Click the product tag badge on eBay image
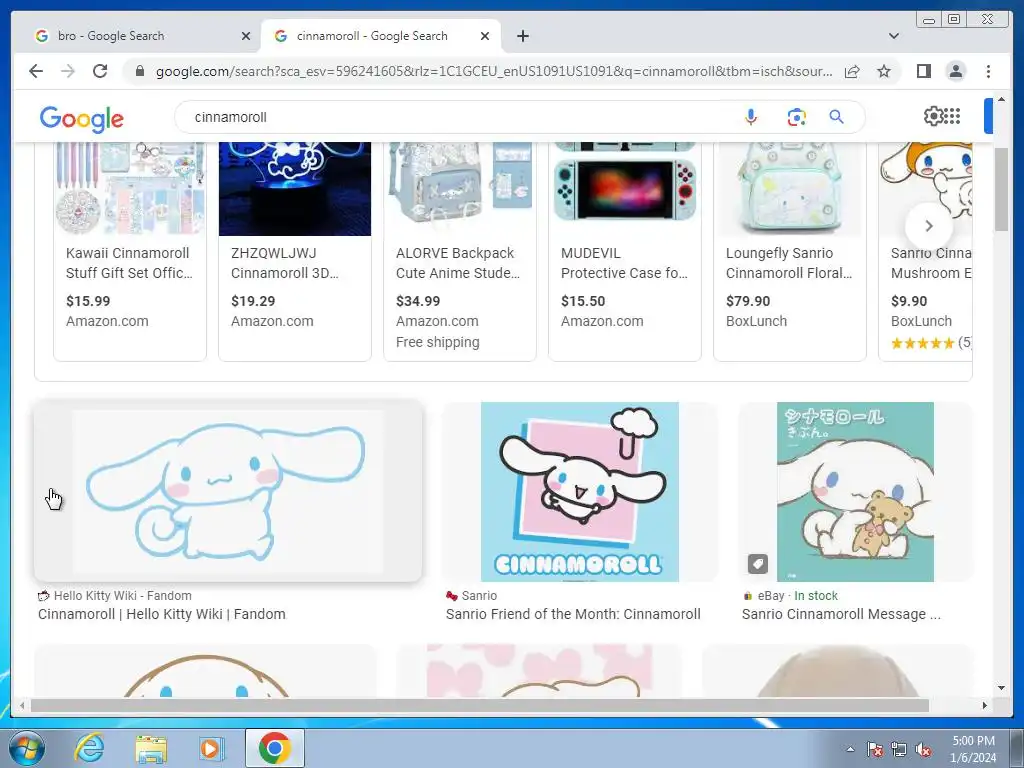The width and height of the screenshot is (1024, 768). (758, 564)
